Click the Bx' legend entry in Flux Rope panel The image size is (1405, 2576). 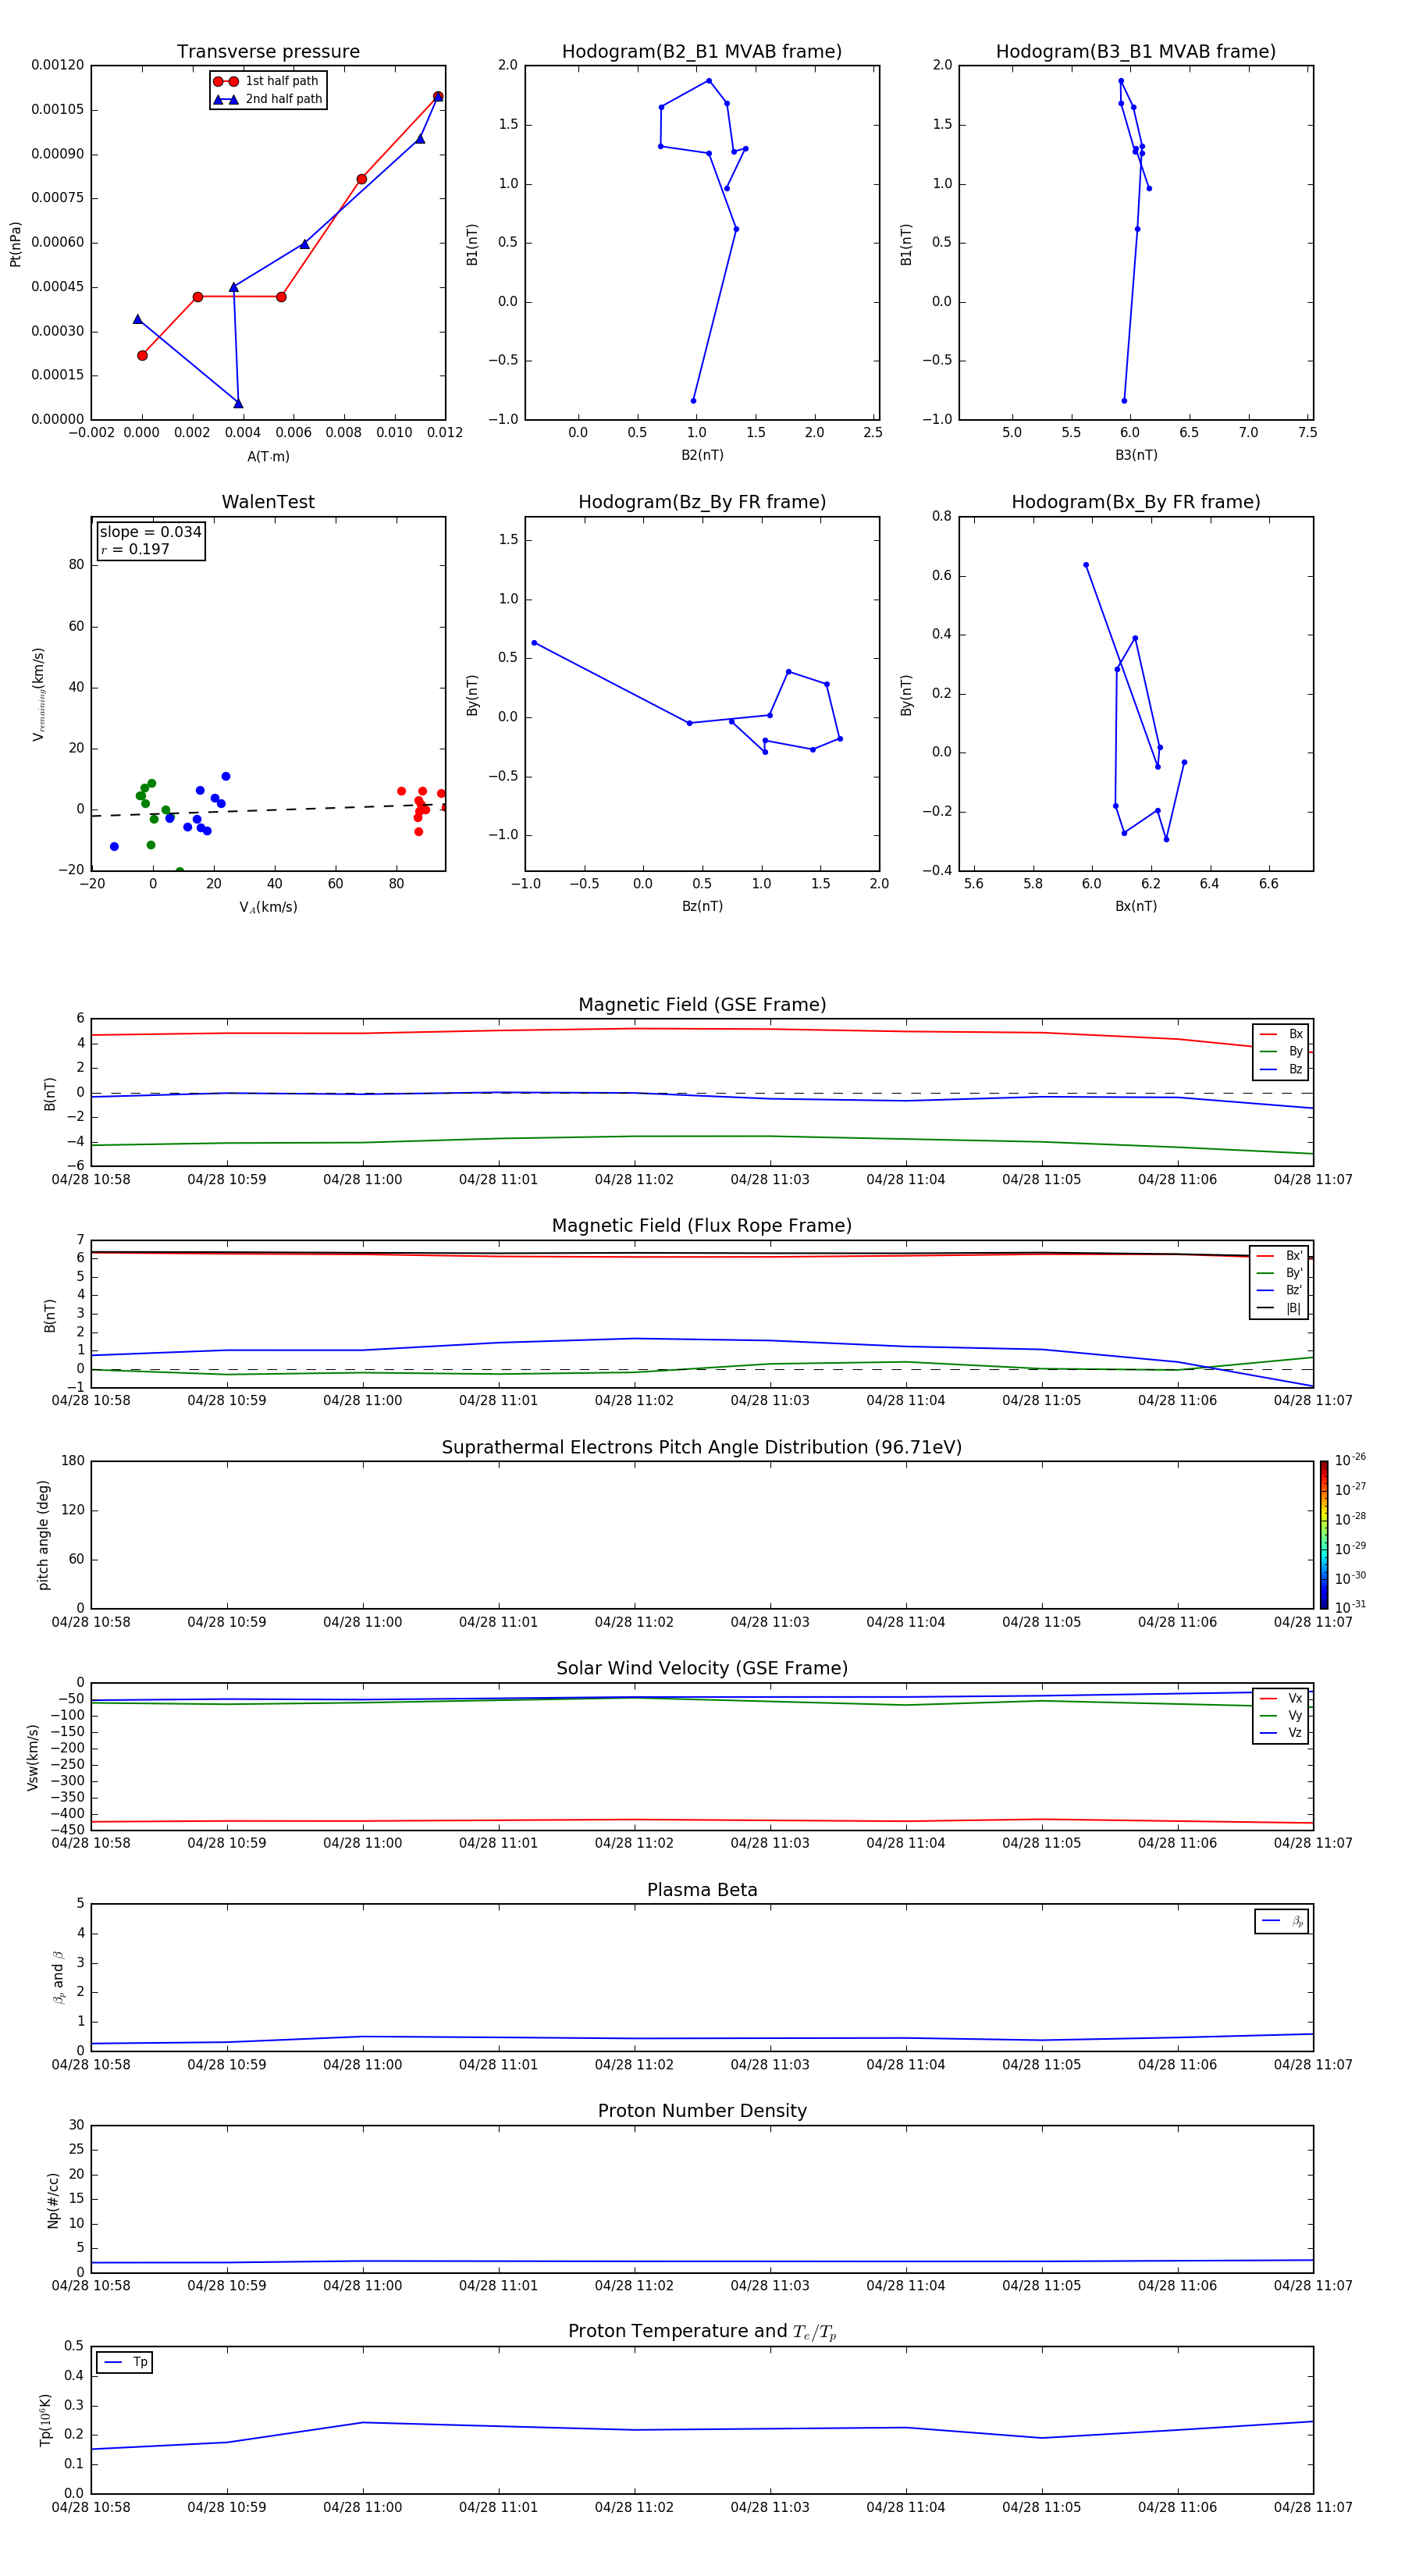(1279, 1256)
